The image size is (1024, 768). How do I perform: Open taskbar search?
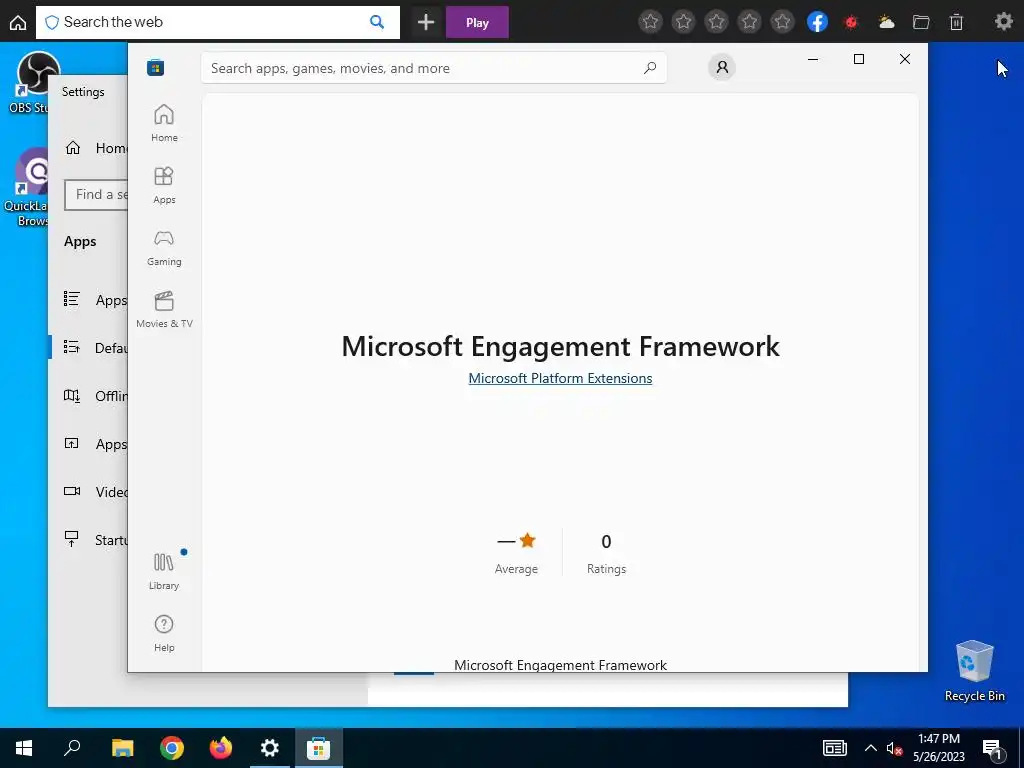pyautogui.click(x=72, y=748)
